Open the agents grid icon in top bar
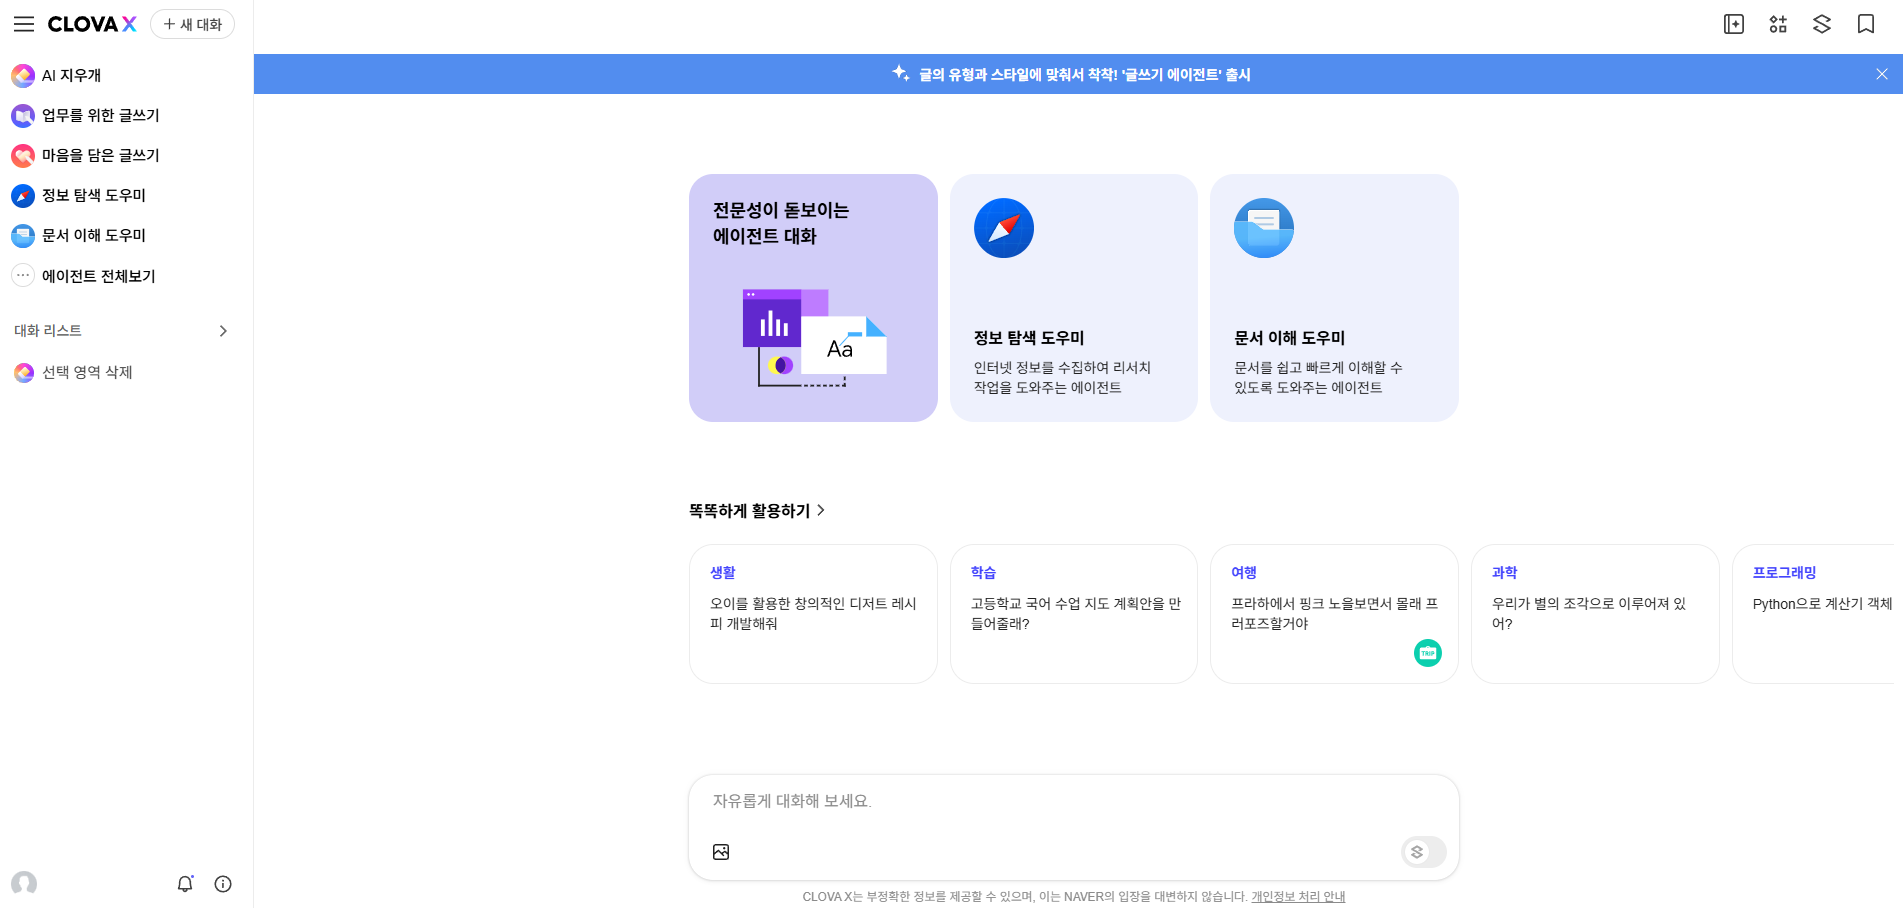Screen dimensions: 1903x908 [1778, 24]
